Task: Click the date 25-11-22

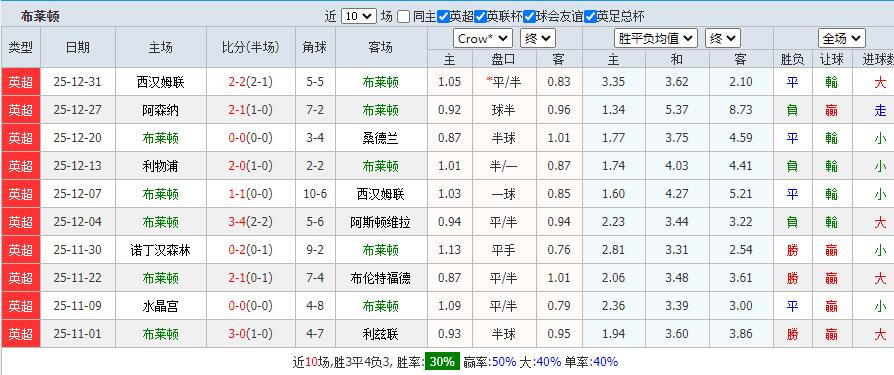Action: pos(78,278)
